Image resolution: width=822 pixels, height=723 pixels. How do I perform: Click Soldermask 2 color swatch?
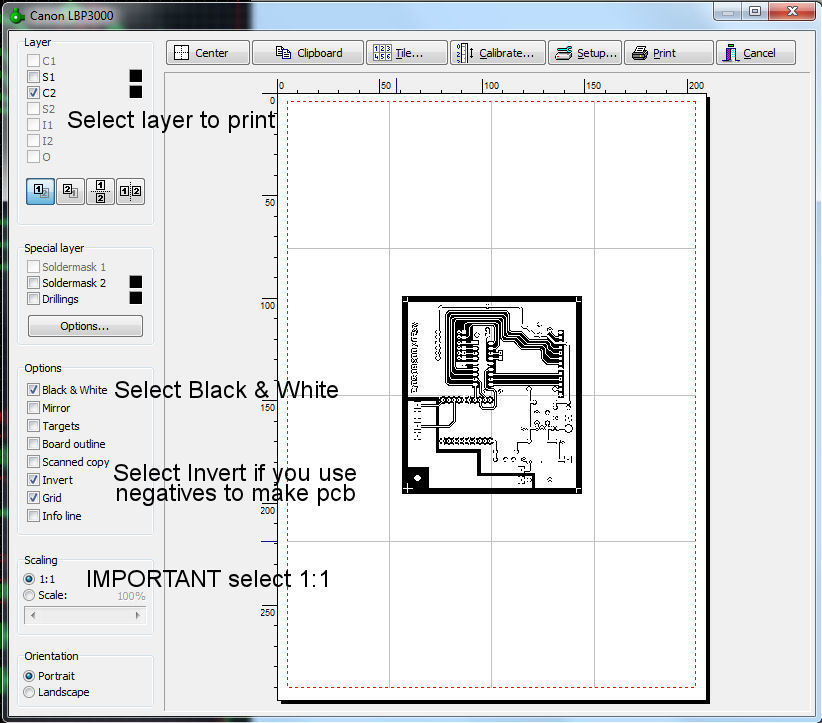pos(136,282)
